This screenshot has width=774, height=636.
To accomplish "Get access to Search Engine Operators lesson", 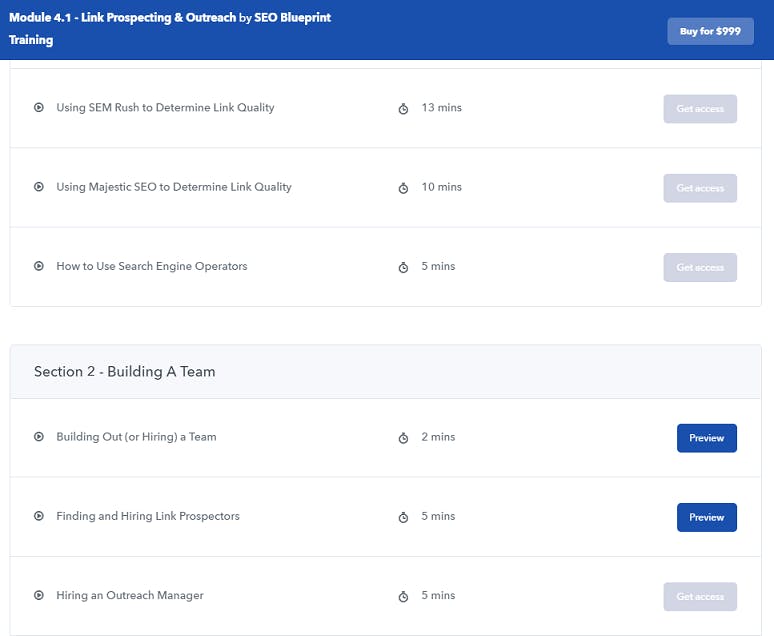I will tap(700, 268).
